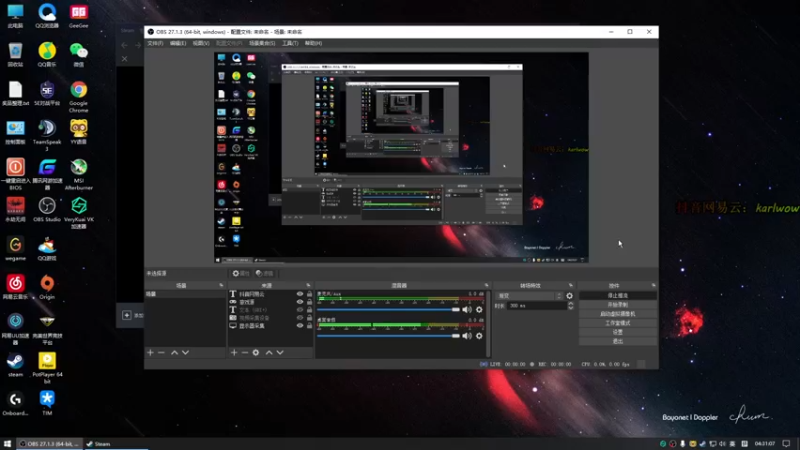Image resolution: width=800 pixels, height=450 pixels.
Task: Toggle visibility of game capture source
Action: click(x=300, y=302)
